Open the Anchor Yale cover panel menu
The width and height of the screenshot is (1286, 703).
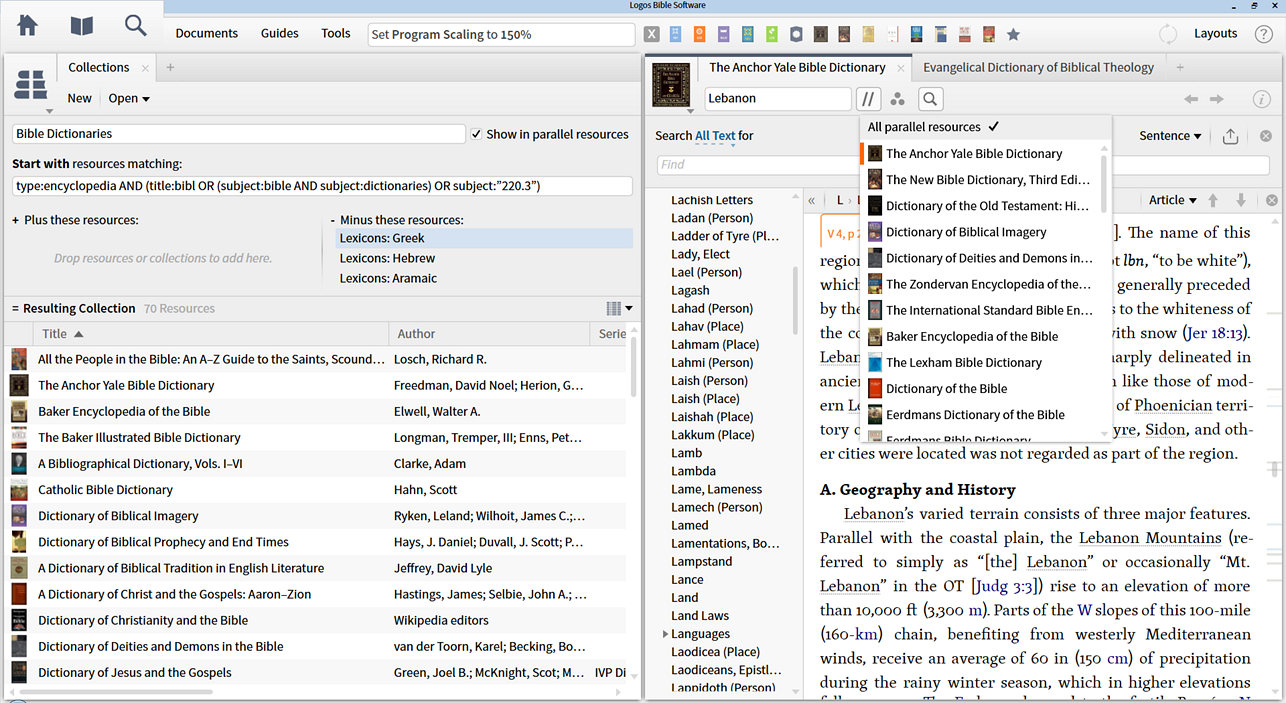tap(670, 87)
